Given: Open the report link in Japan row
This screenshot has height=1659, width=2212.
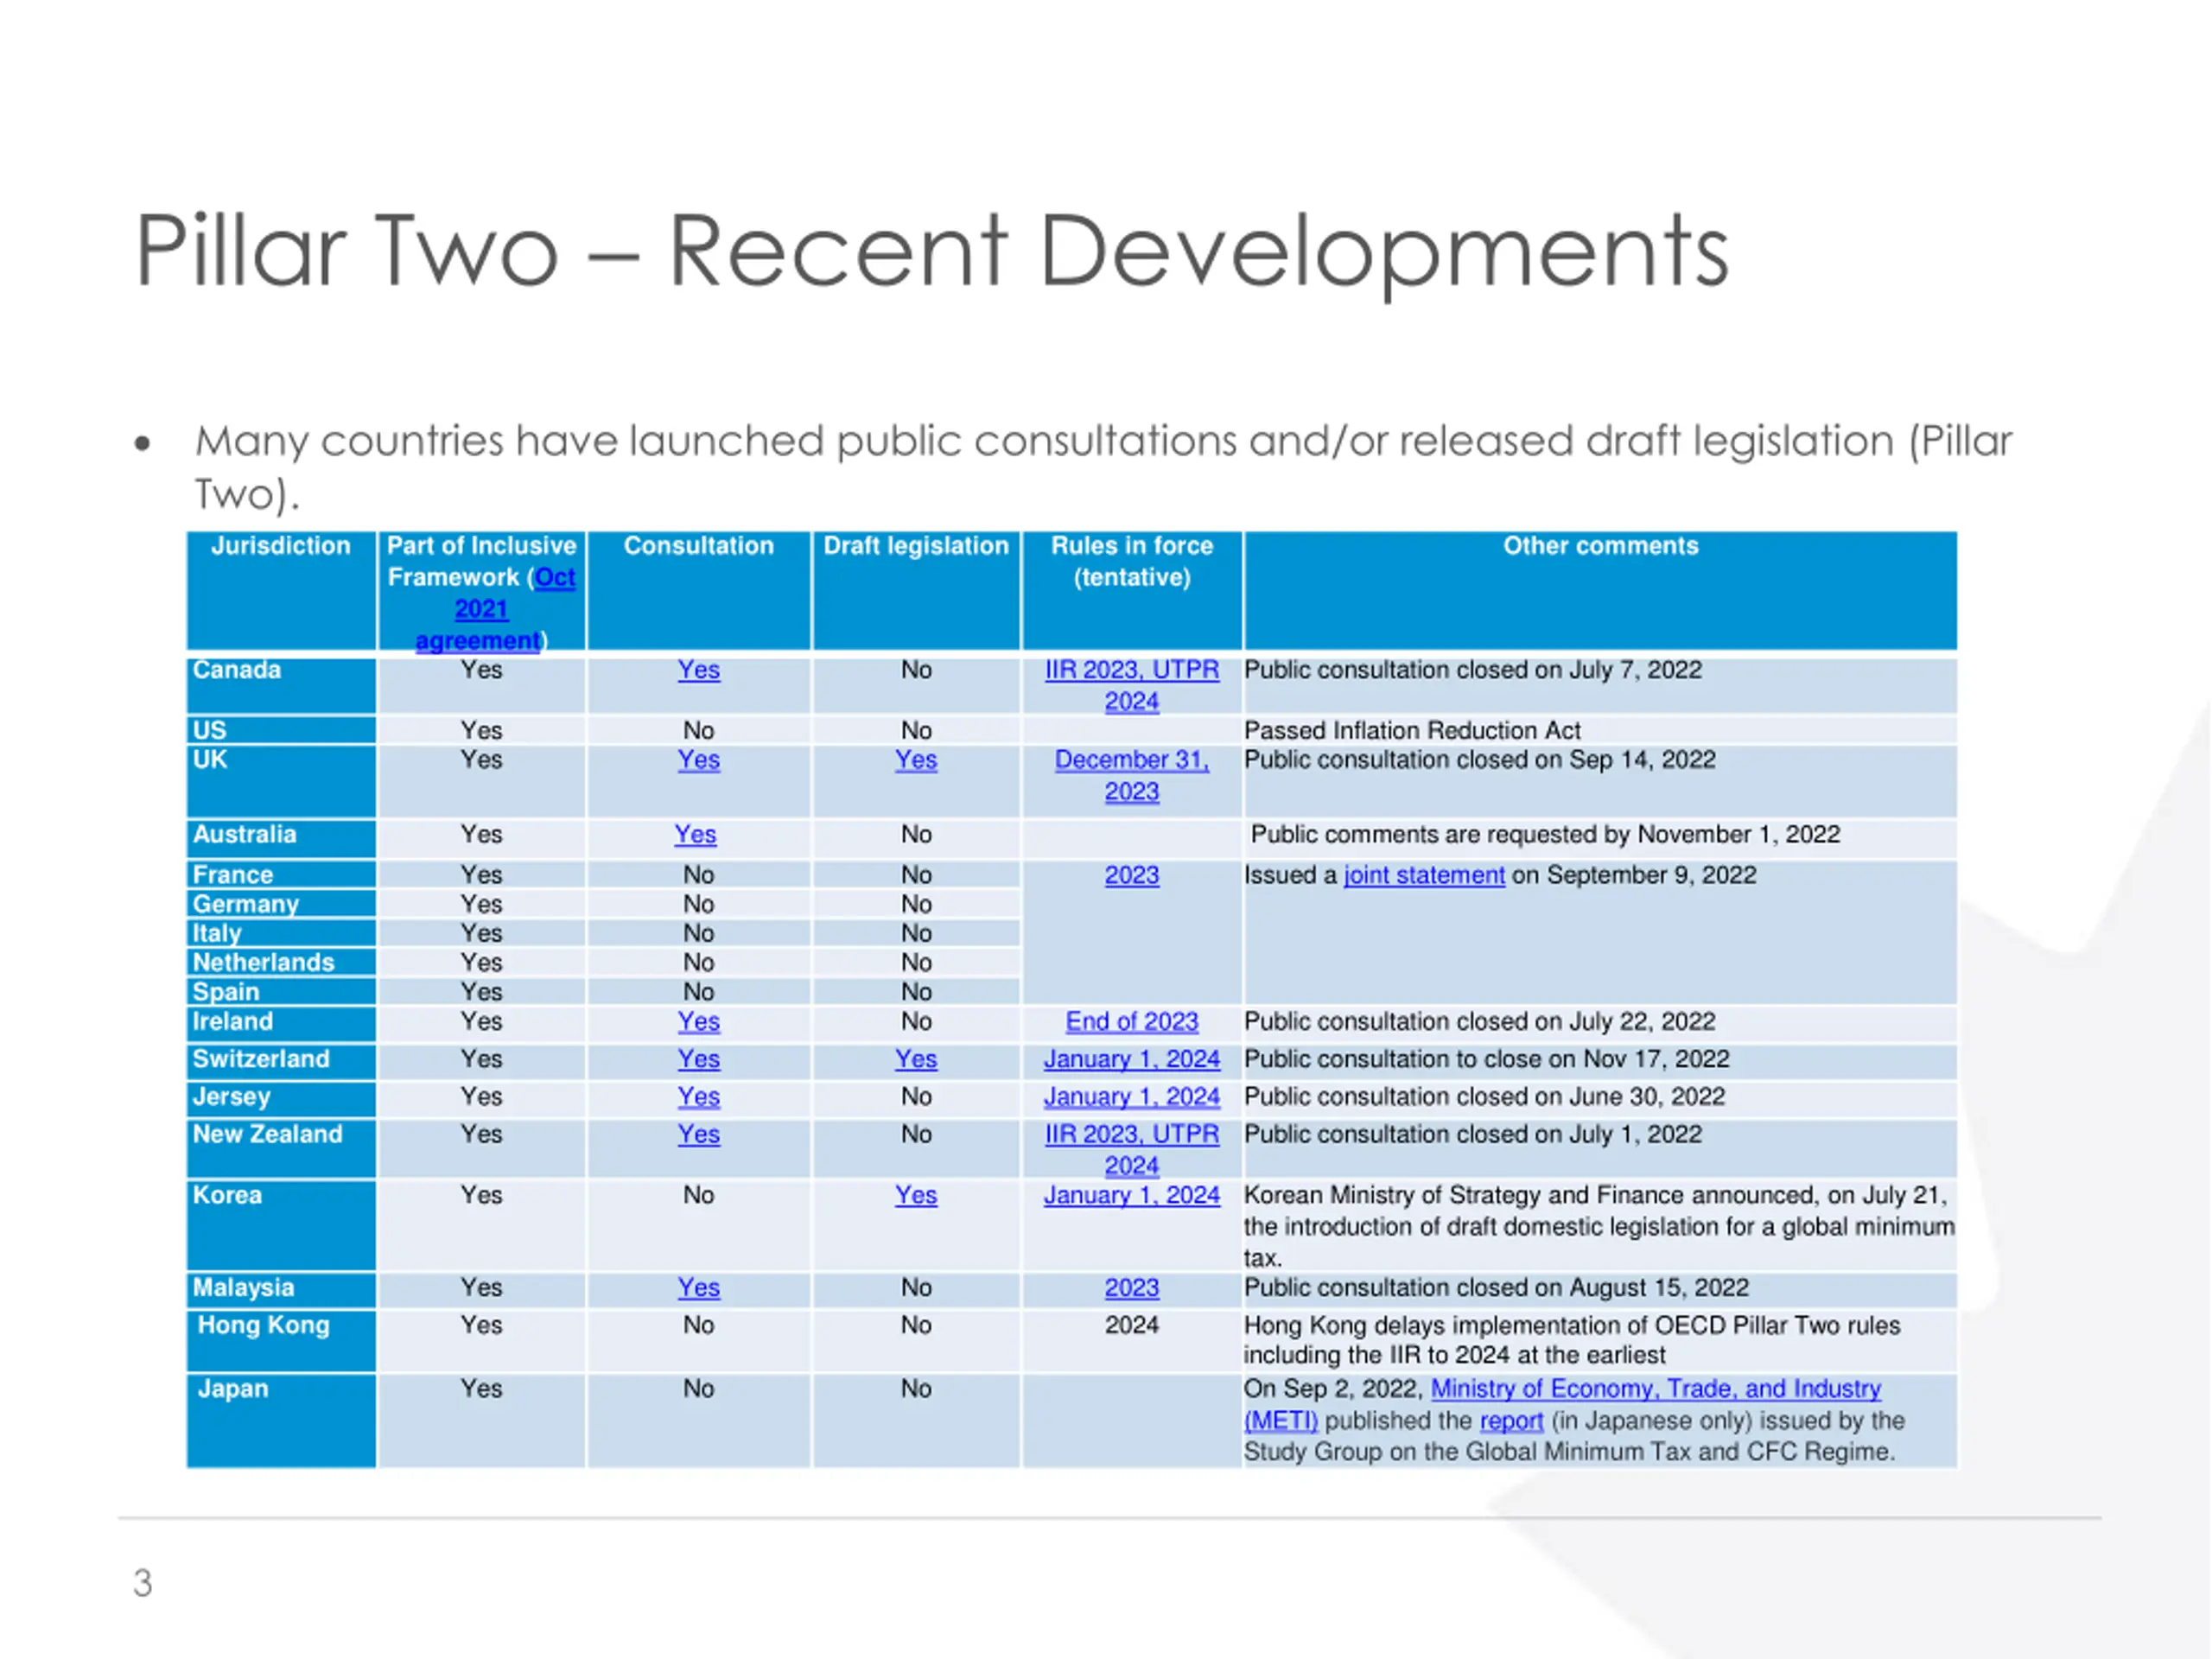Looking at the screenshot, I should (x=1511, y=1421).
